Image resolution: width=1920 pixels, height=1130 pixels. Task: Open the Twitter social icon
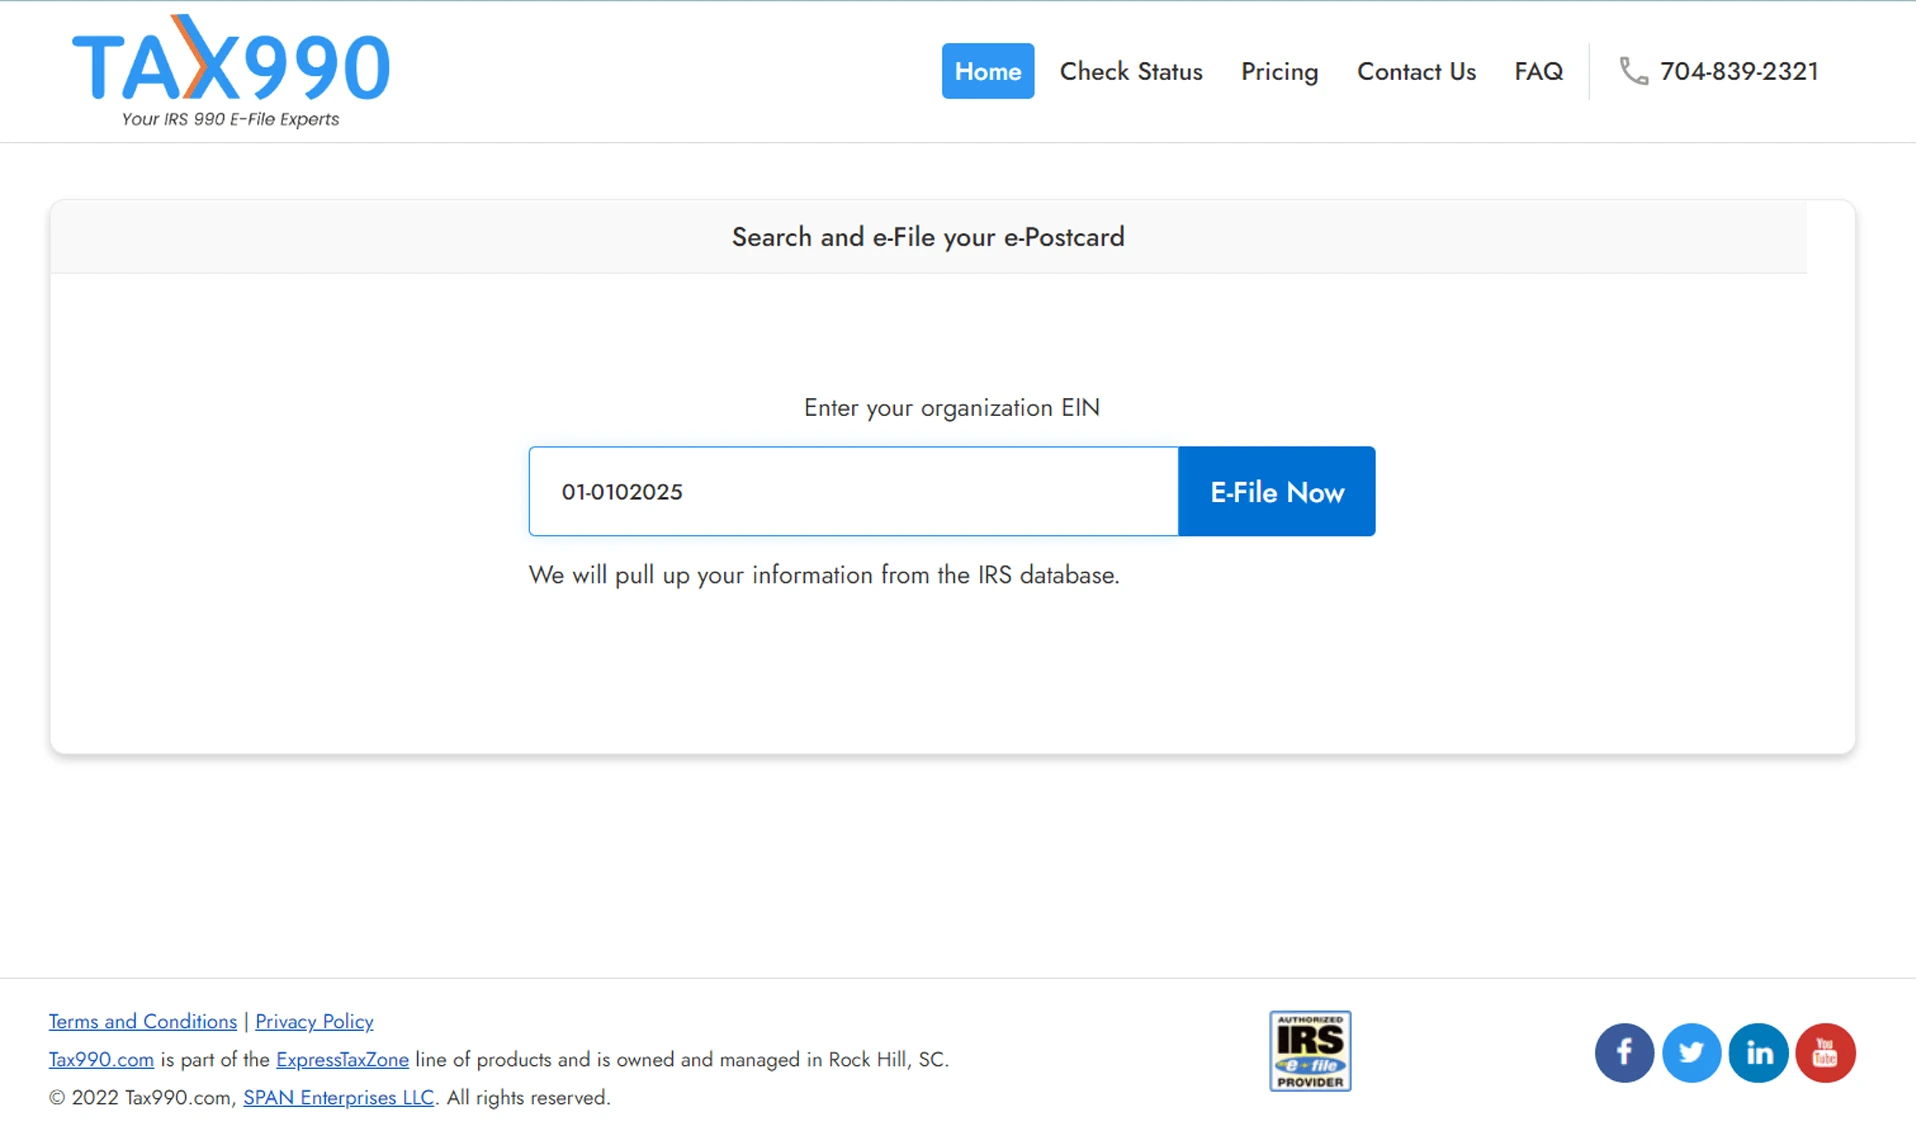click(x=1691, y=1053)
